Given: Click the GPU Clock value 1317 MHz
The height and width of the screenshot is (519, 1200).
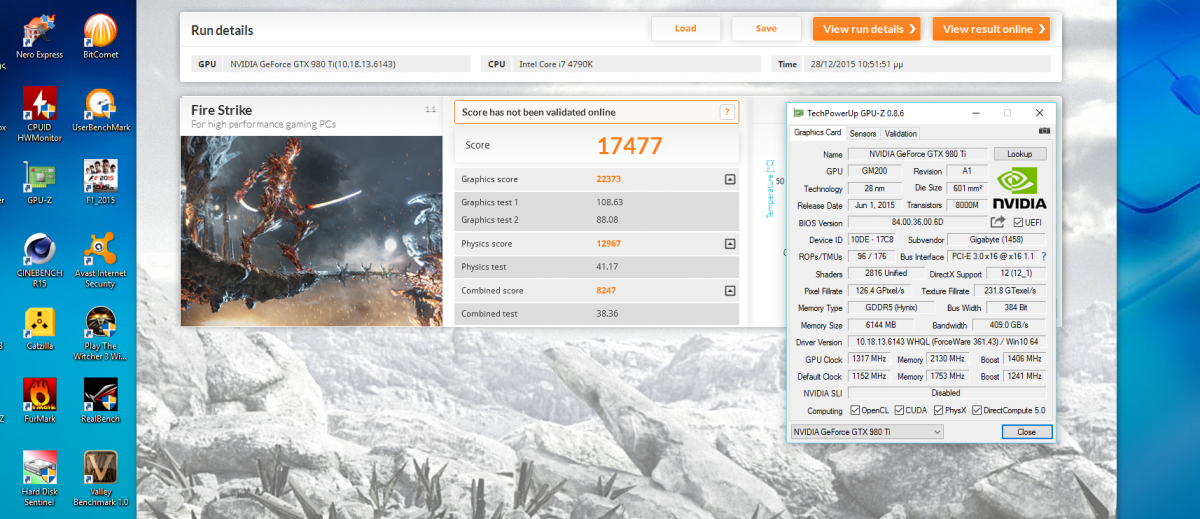Looking at the screenshot, I should click(x=869, y=359).
